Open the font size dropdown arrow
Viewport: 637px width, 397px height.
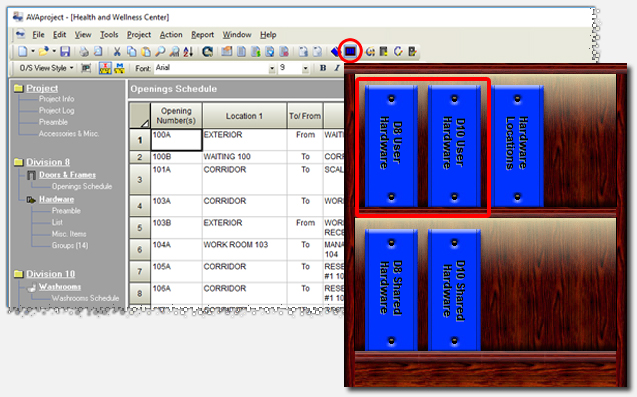(305, 69)
